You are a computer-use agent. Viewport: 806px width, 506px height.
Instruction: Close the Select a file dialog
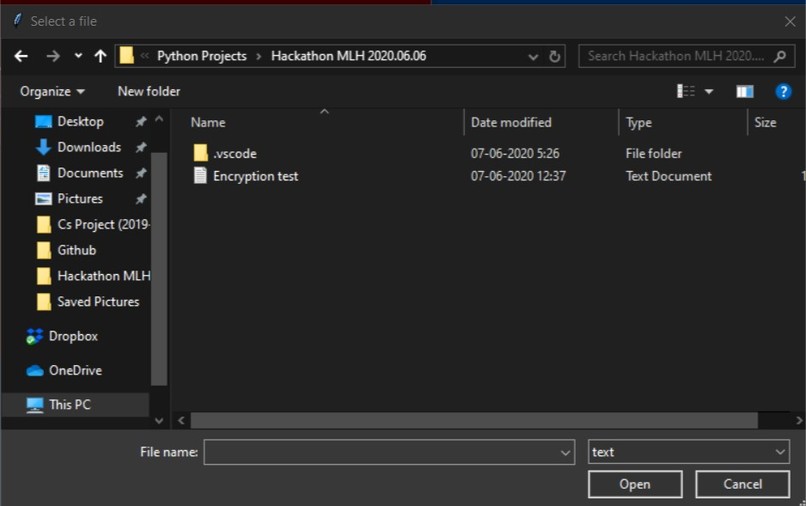[790, 22]
